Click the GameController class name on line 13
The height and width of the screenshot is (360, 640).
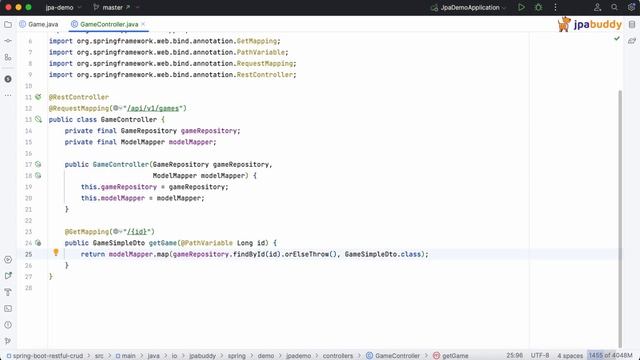coord(129,119)
